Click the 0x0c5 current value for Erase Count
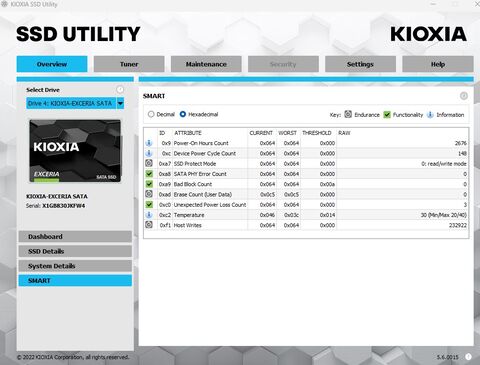The width and height of the screenshot is (480, 365). (267, 194)
